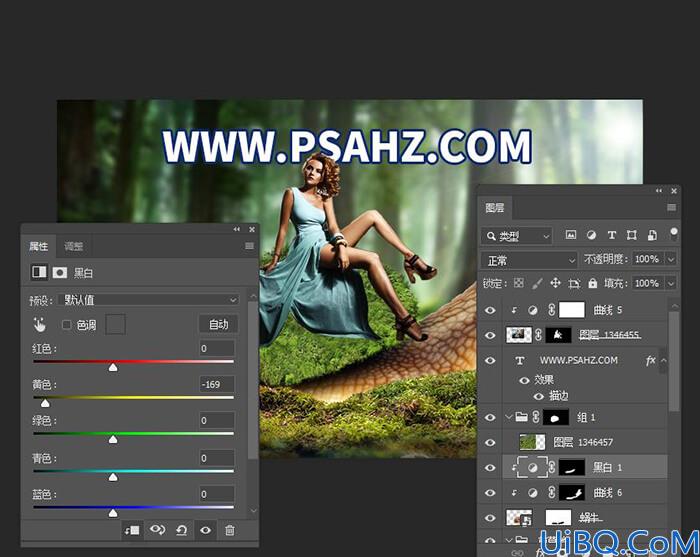Image resolution: width=700 pixels, height=557 pixels.
Task: Filter layers by smart object icon
Action: point(652,235)
